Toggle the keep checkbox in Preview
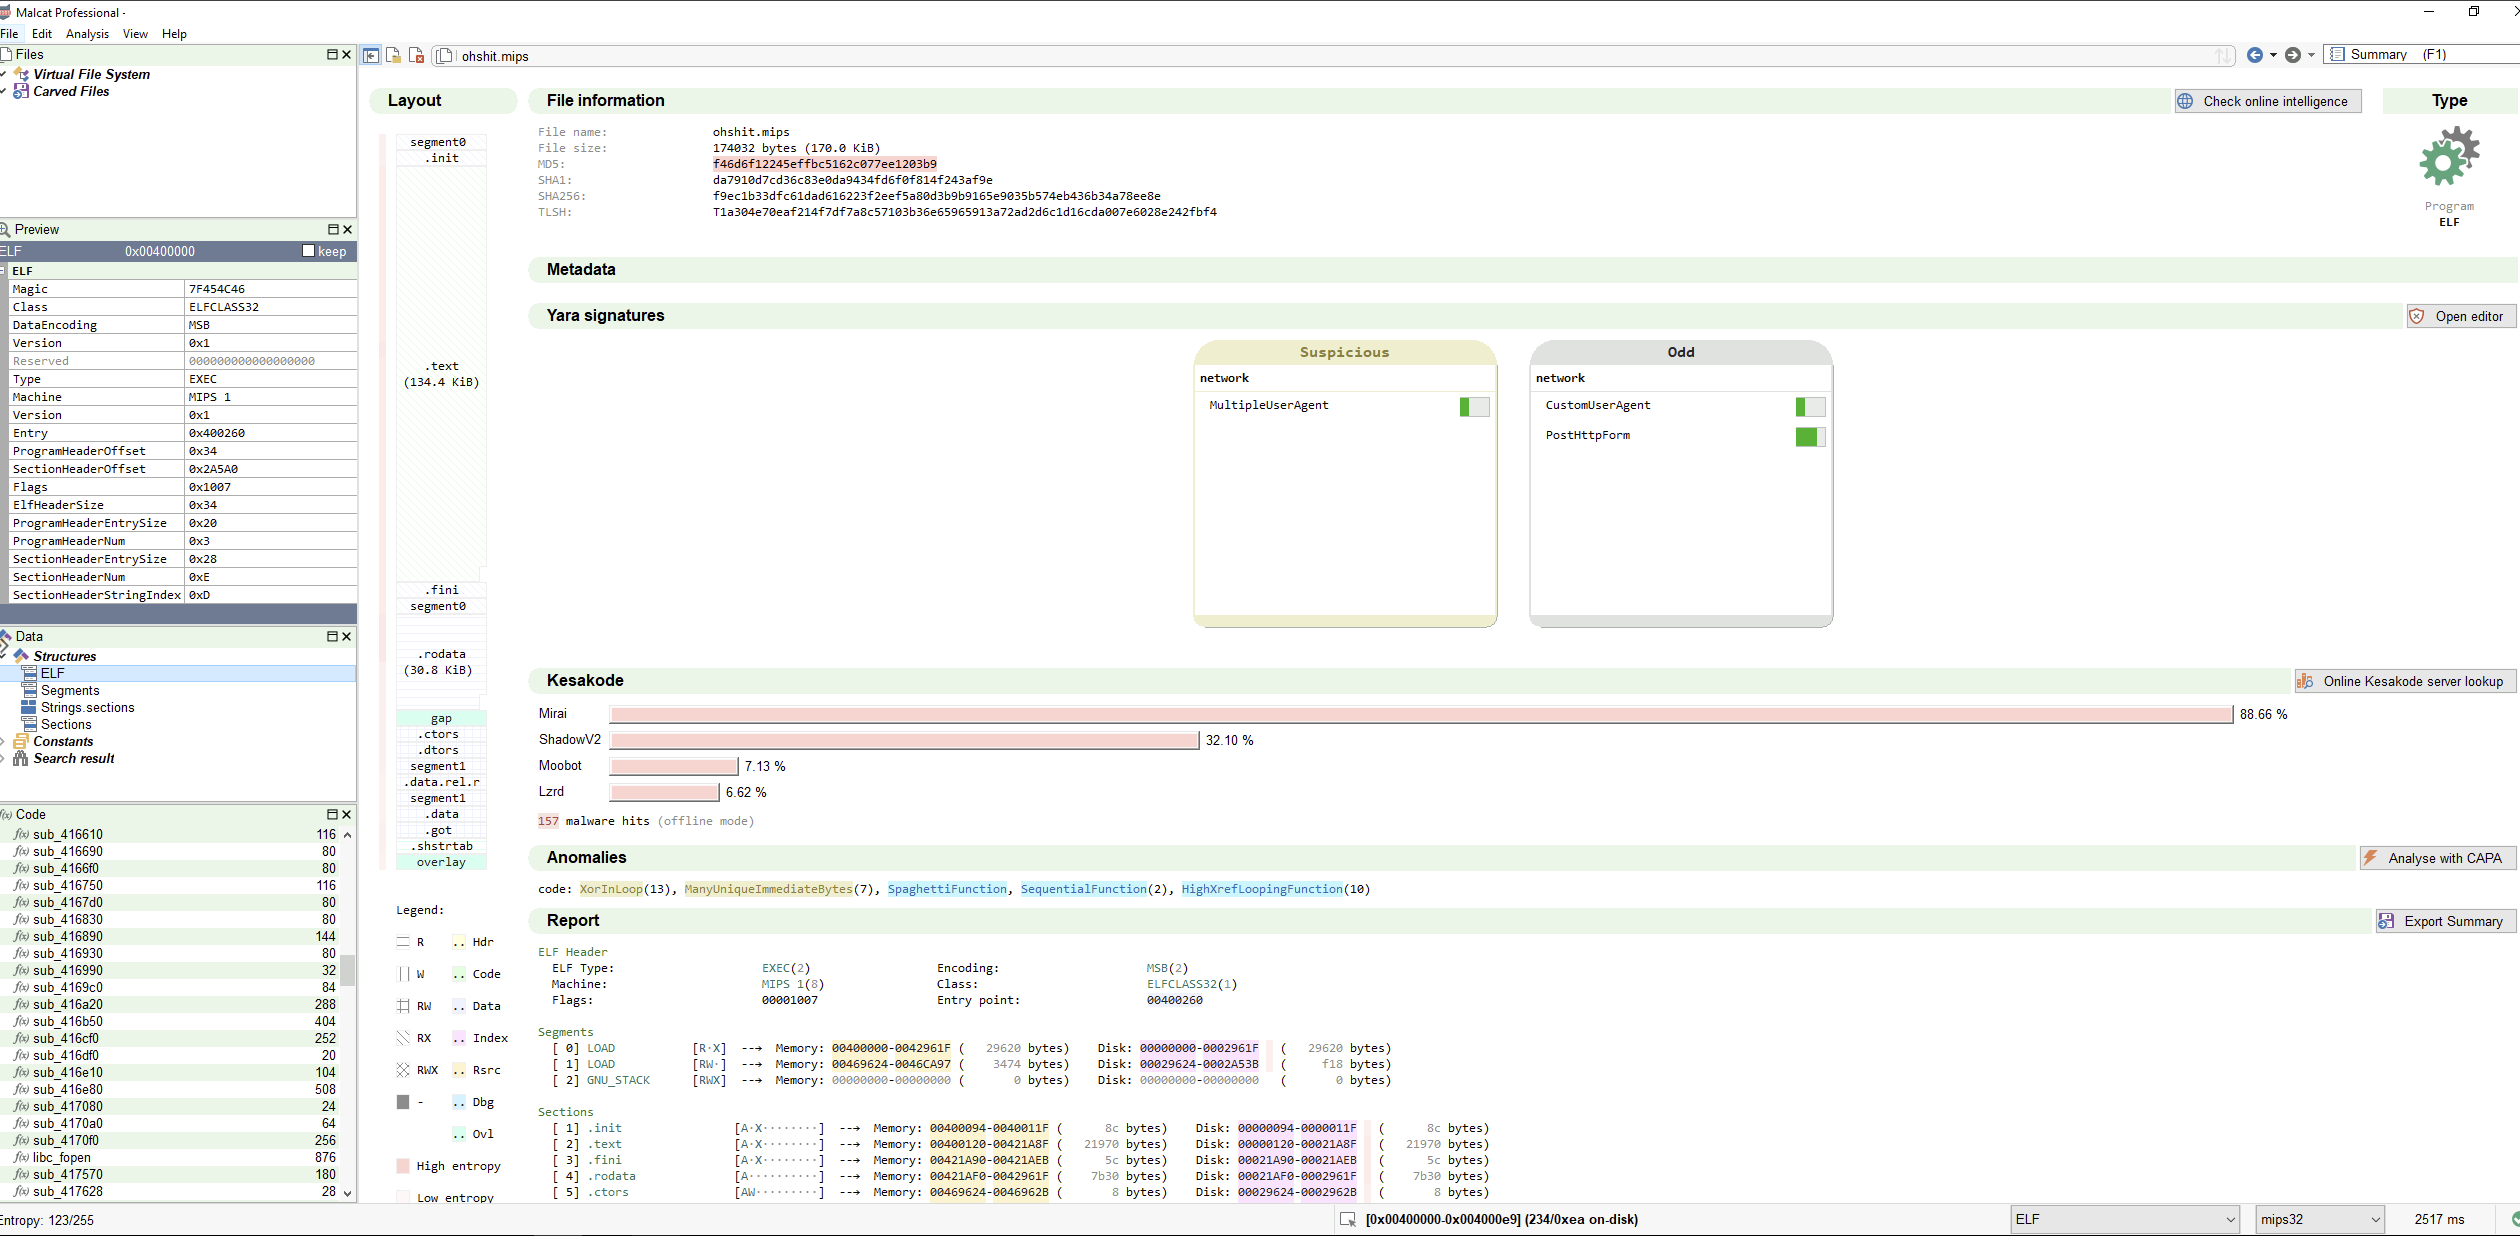The height and width of the screenshot is (1236, 2520). click(308, 251)
